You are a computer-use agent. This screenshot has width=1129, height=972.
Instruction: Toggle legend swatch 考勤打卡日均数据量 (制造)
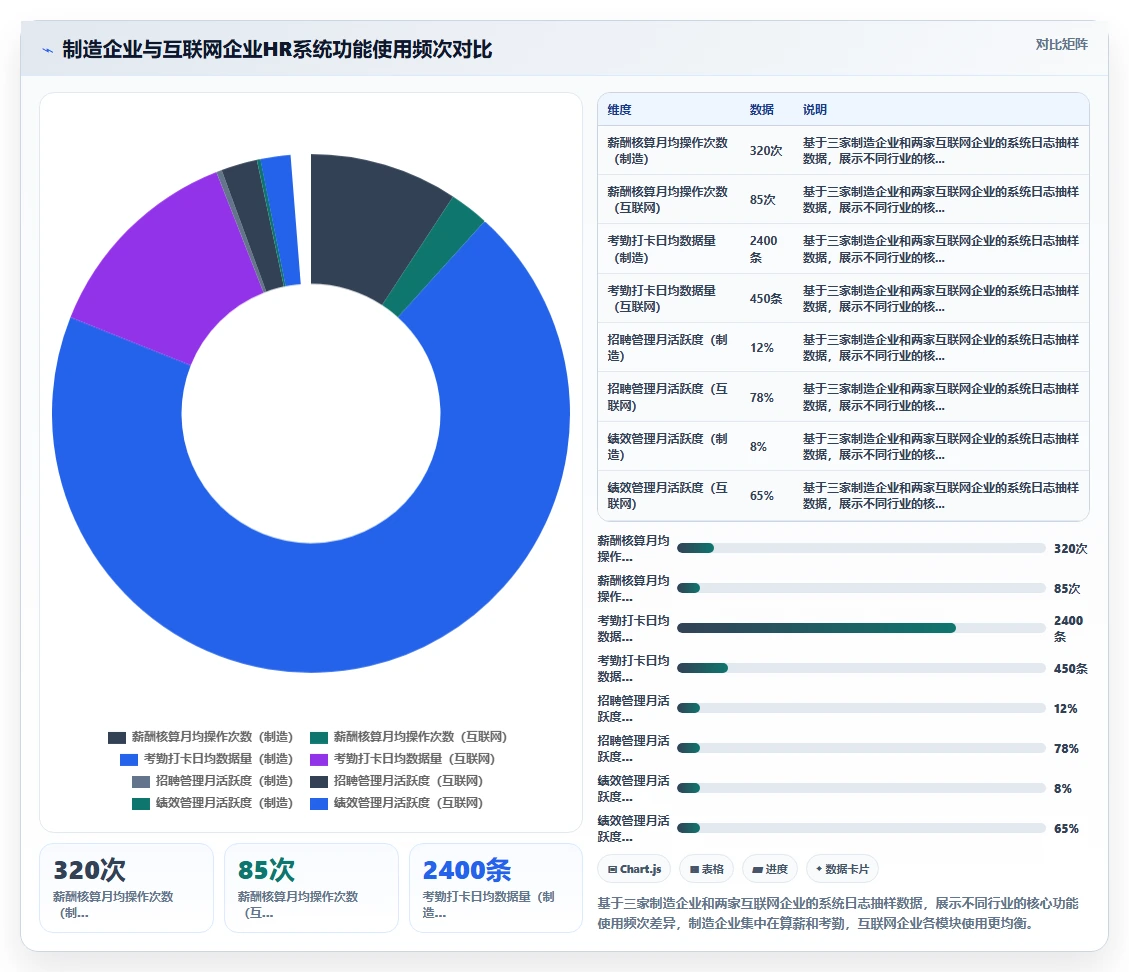[129, 759]
